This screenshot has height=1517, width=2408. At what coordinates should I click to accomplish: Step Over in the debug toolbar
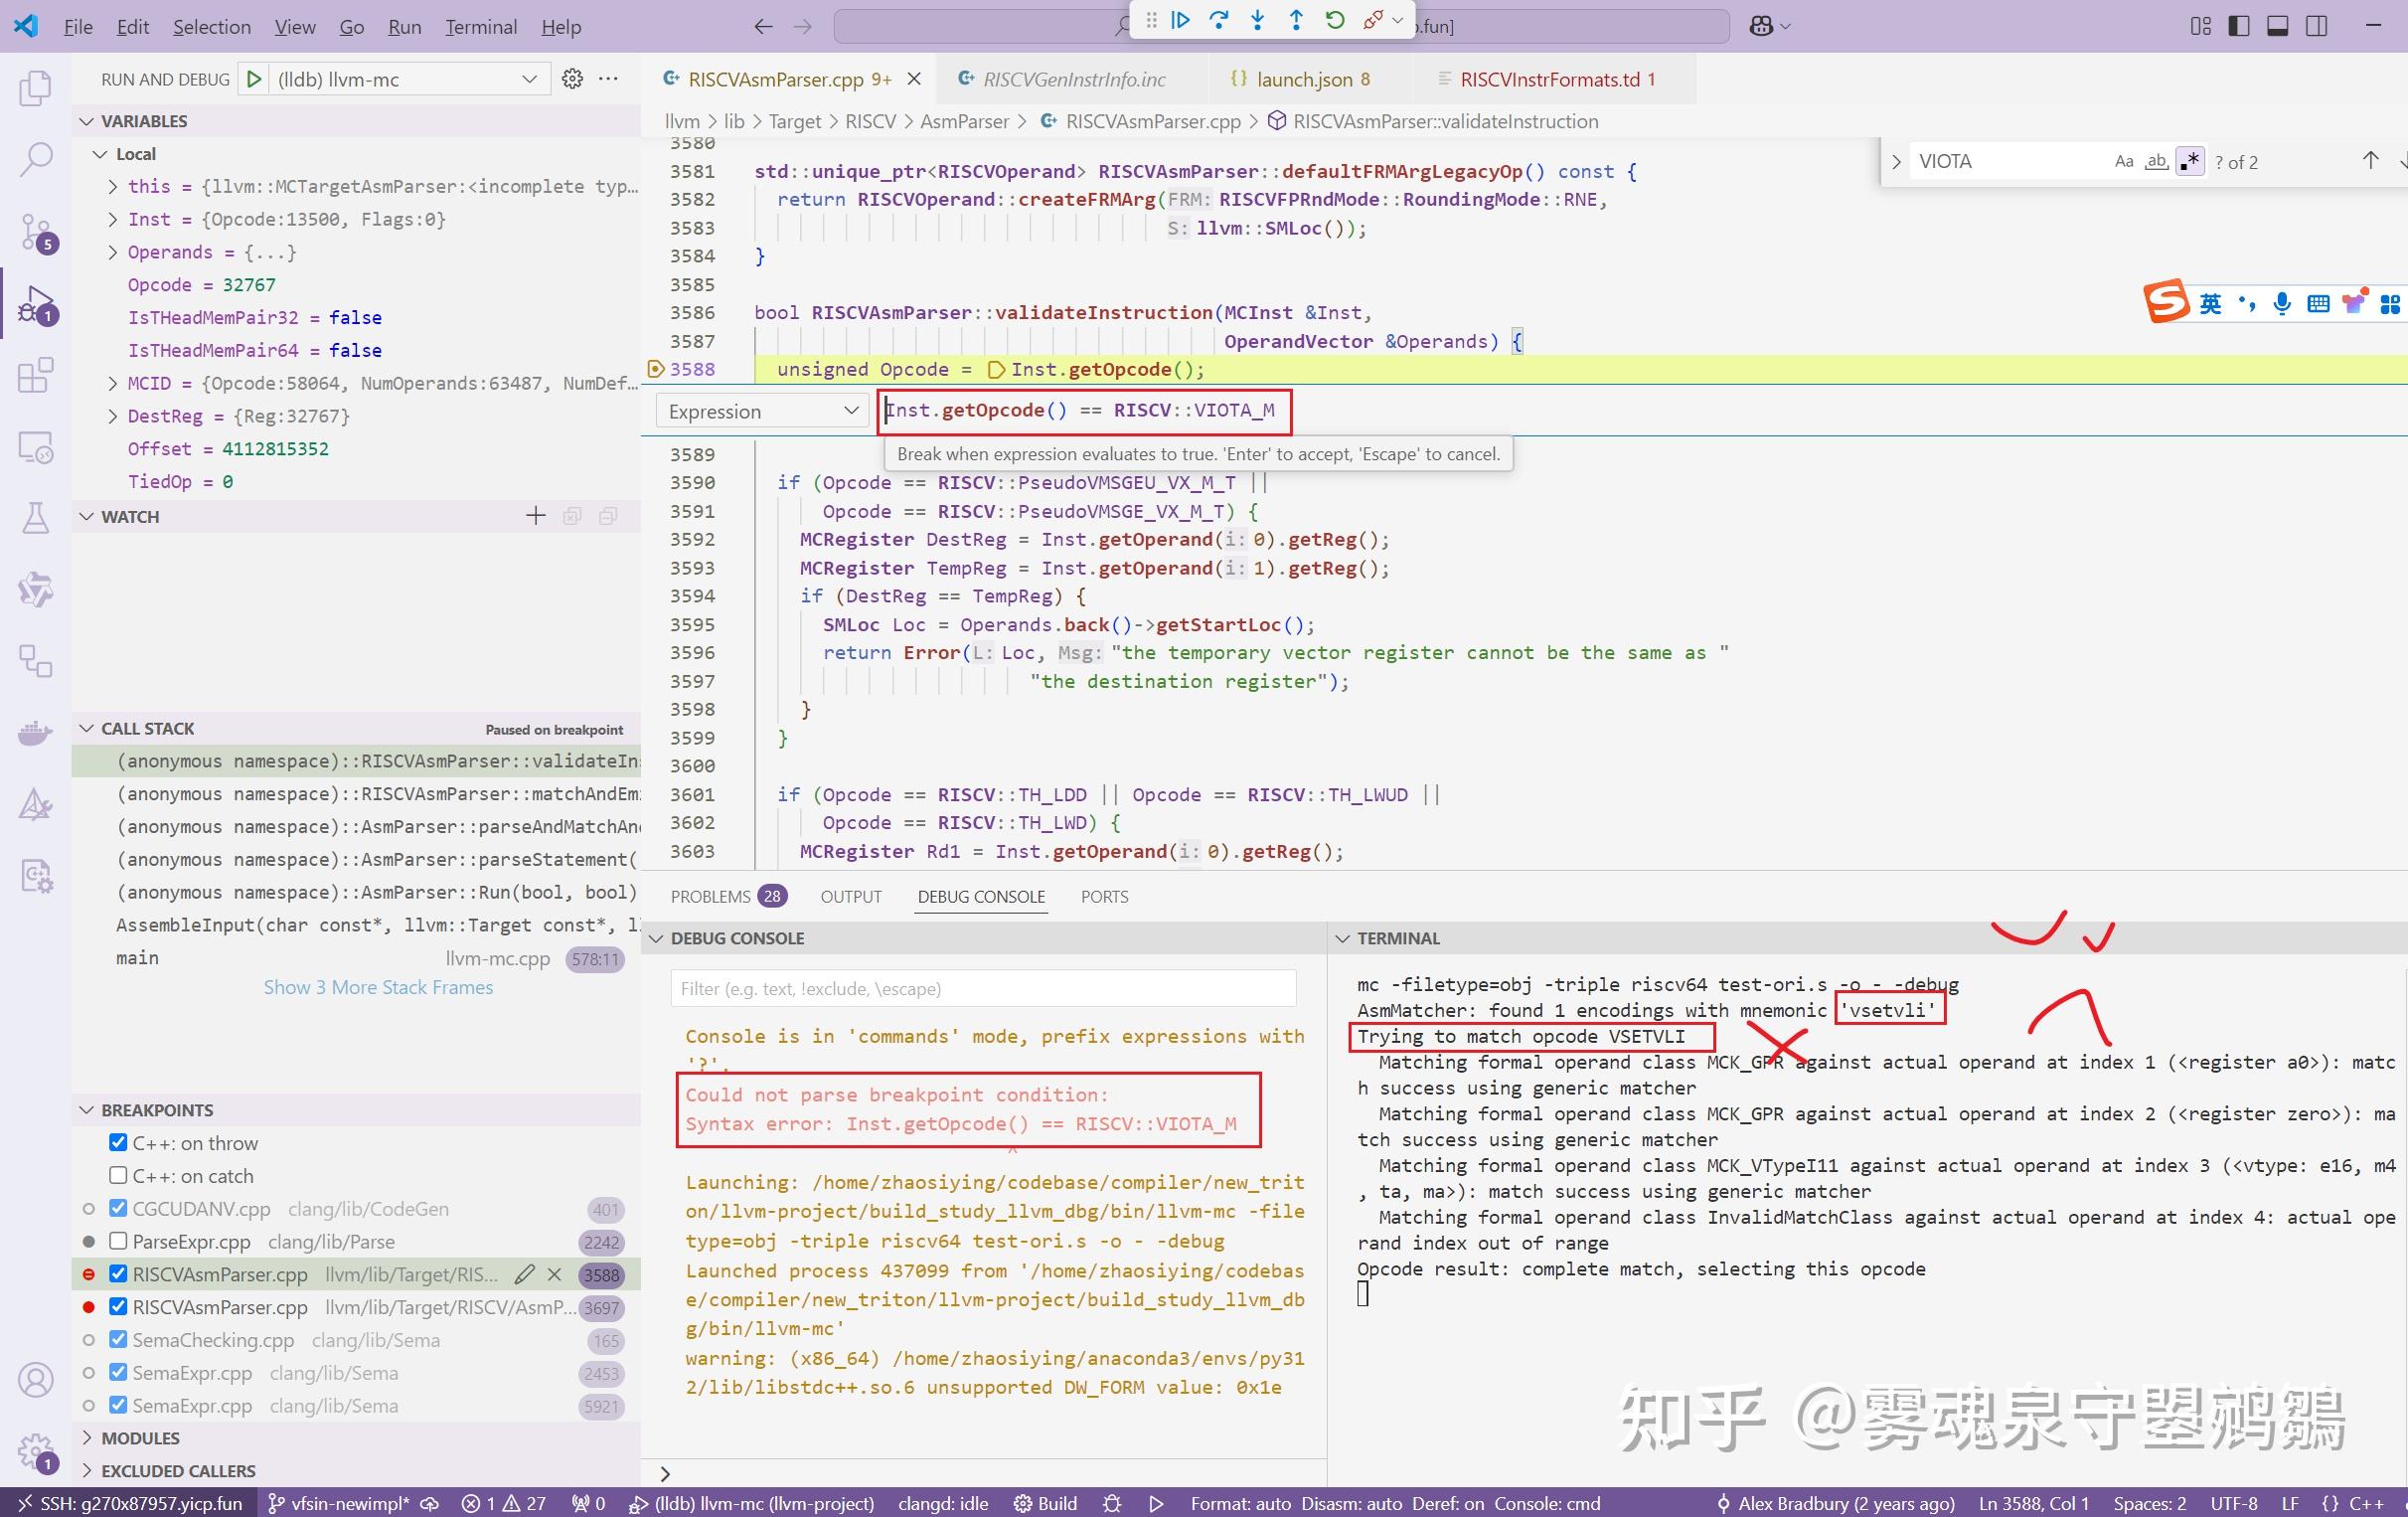pyautogui.click(x=1219, y=20)
